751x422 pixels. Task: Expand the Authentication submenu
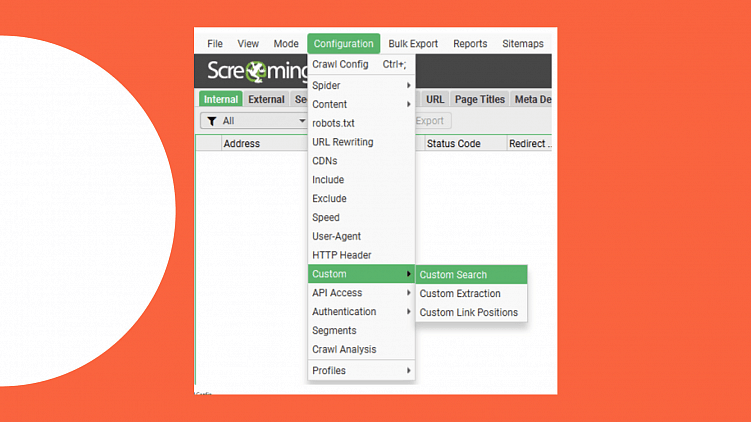tap(361, 311)
